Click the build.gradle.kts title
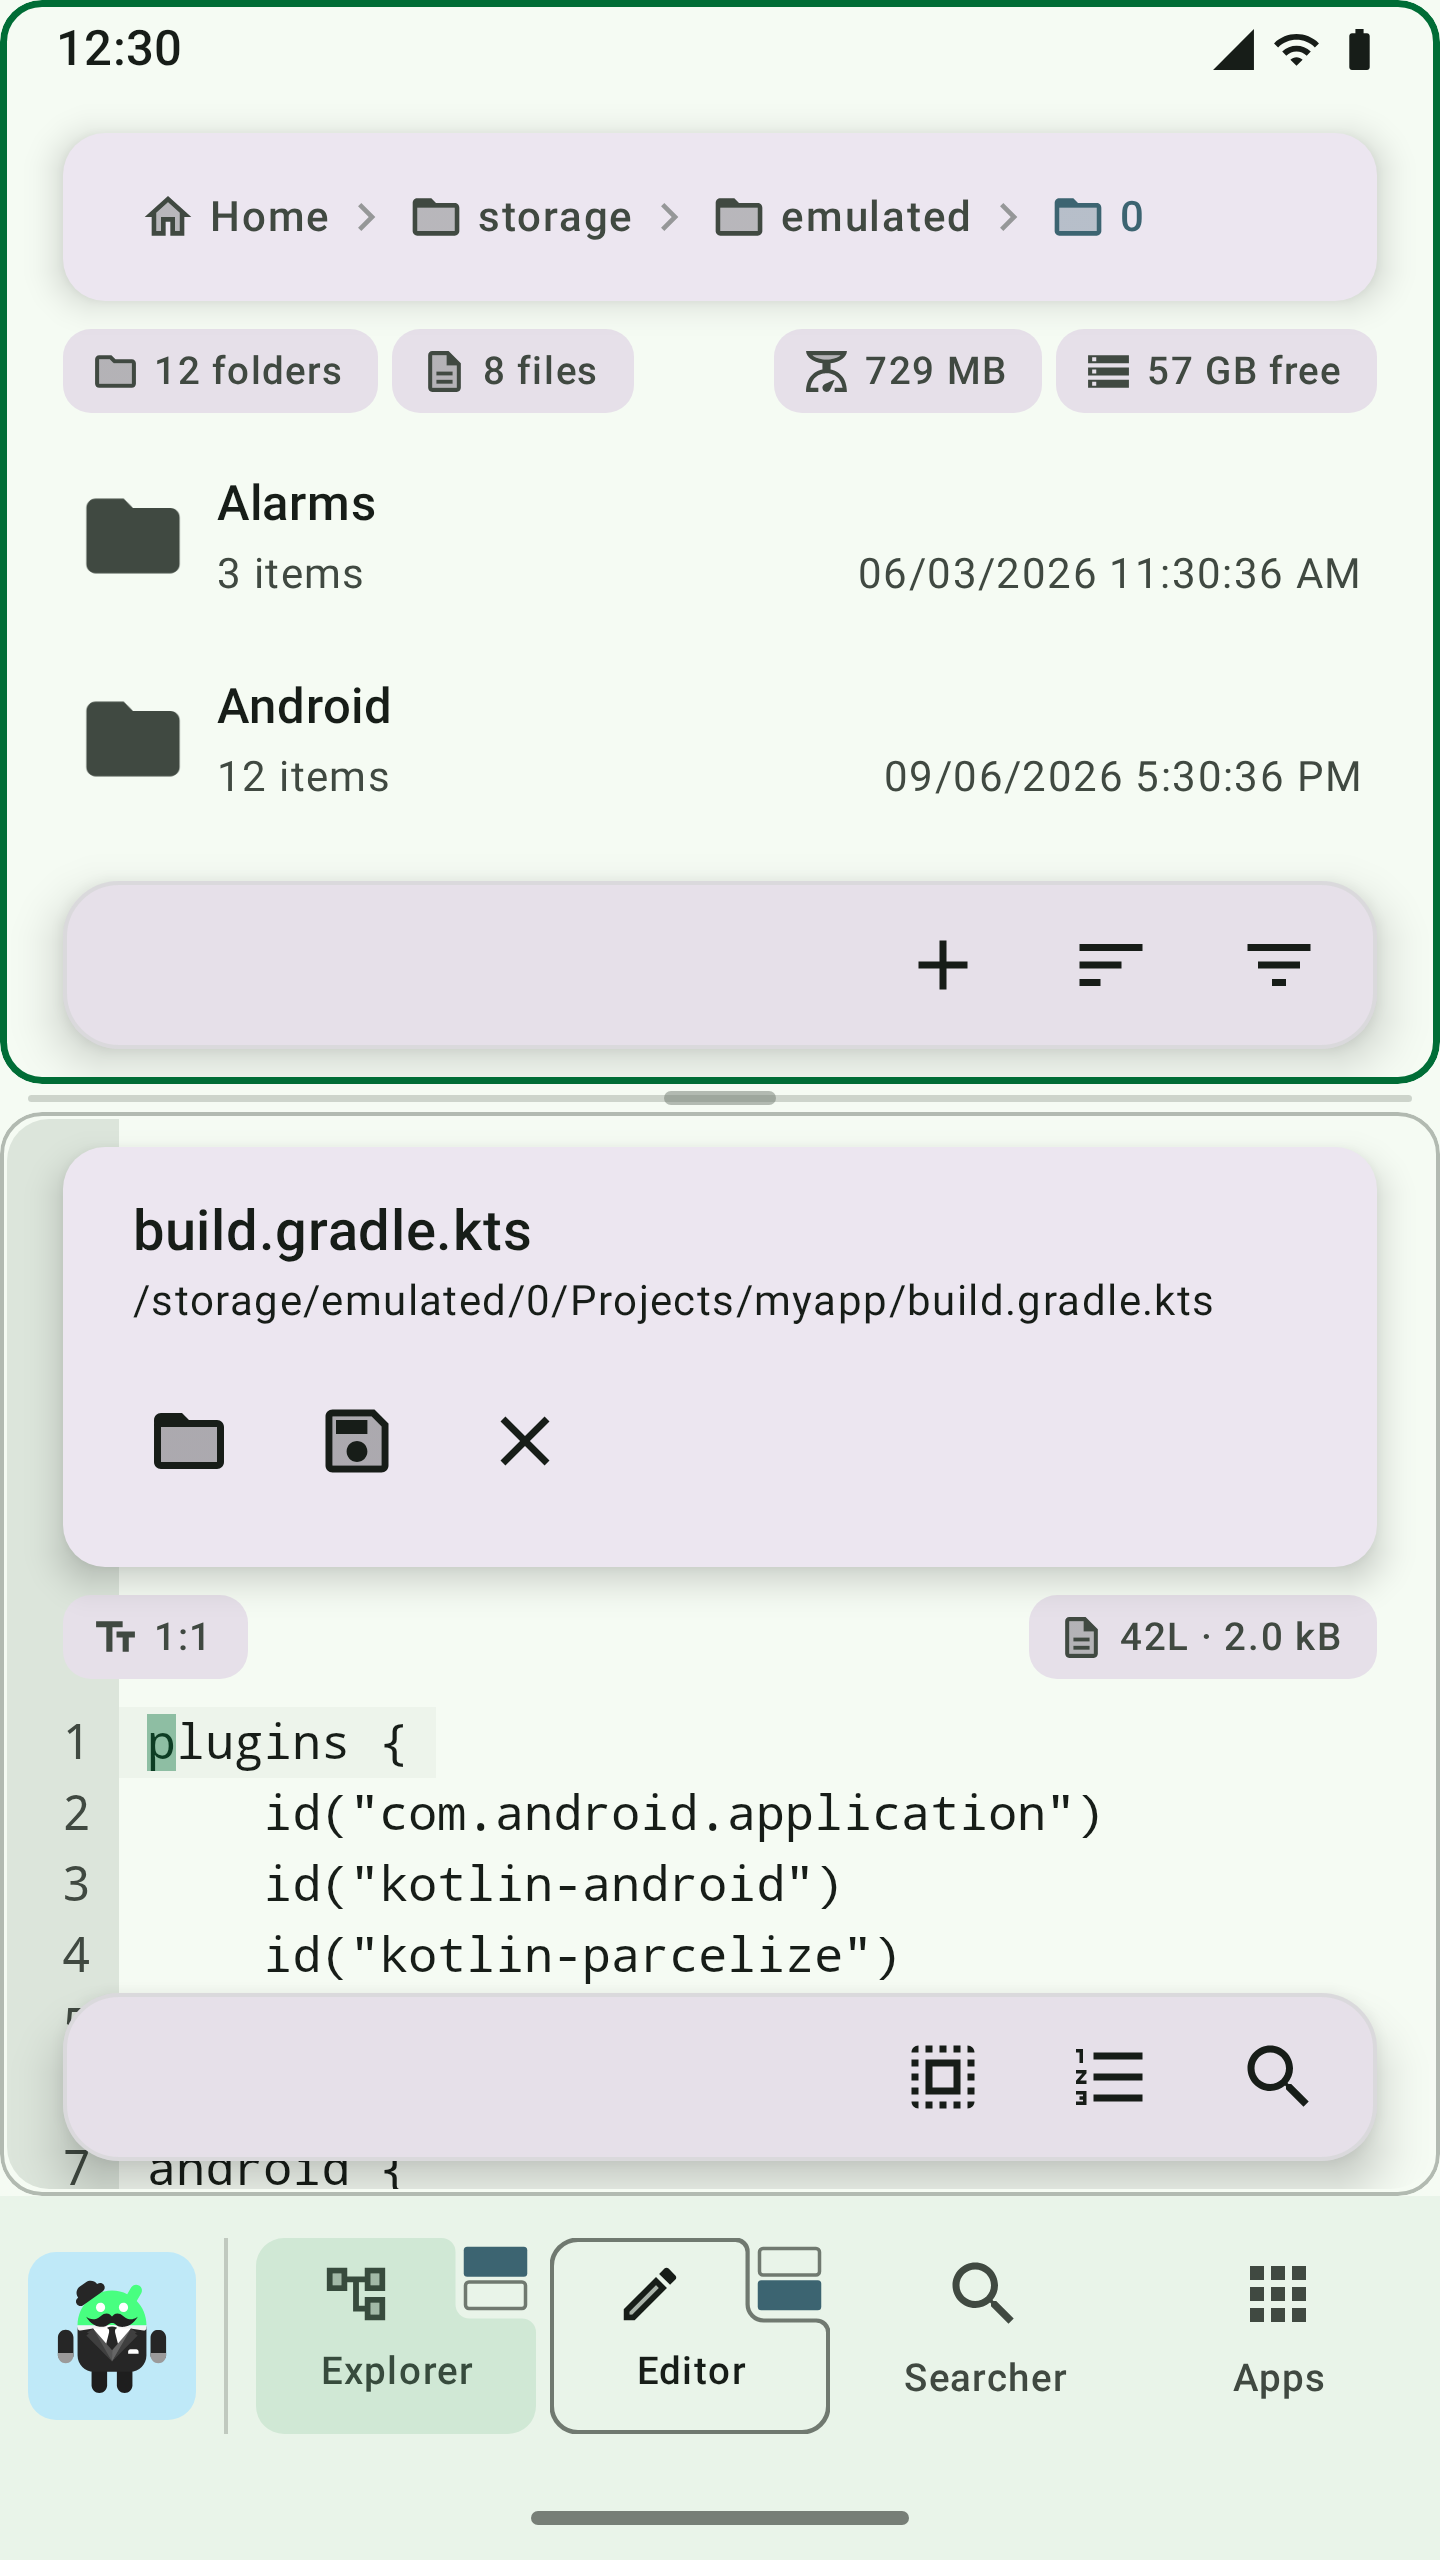The image size is (1440, 2560). [x=332, y=1231]
